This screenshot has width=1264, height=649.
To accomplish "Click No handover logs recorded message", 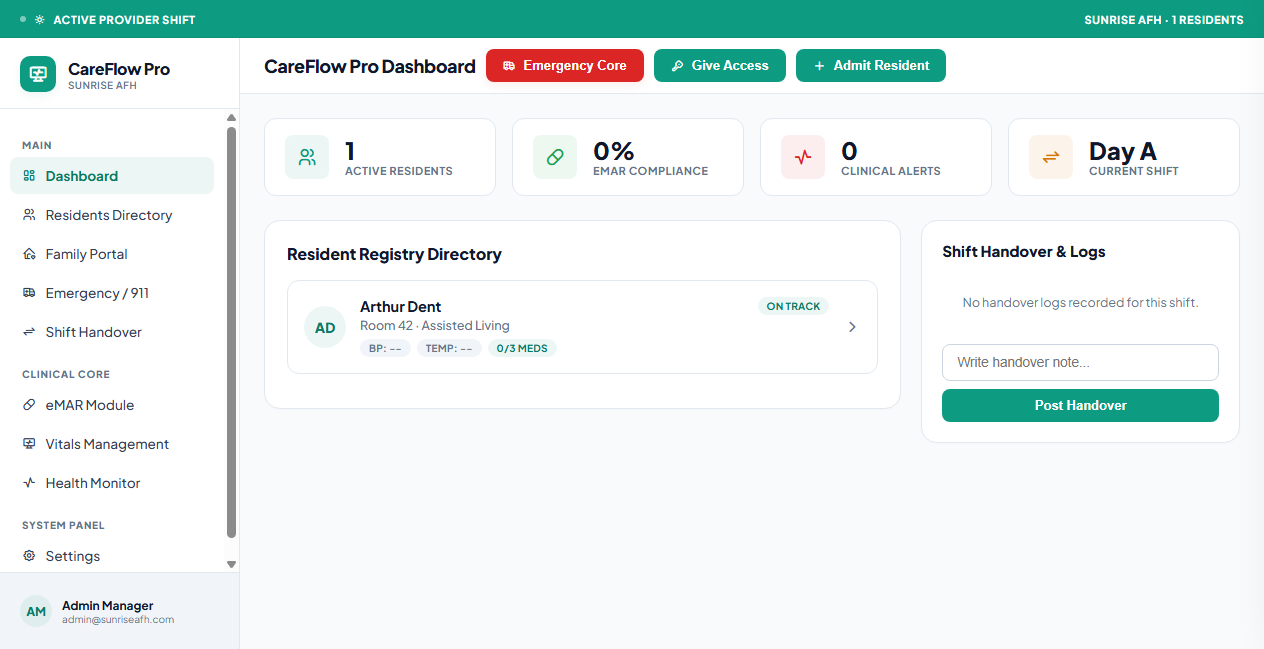I will [x=1080, y=302].
